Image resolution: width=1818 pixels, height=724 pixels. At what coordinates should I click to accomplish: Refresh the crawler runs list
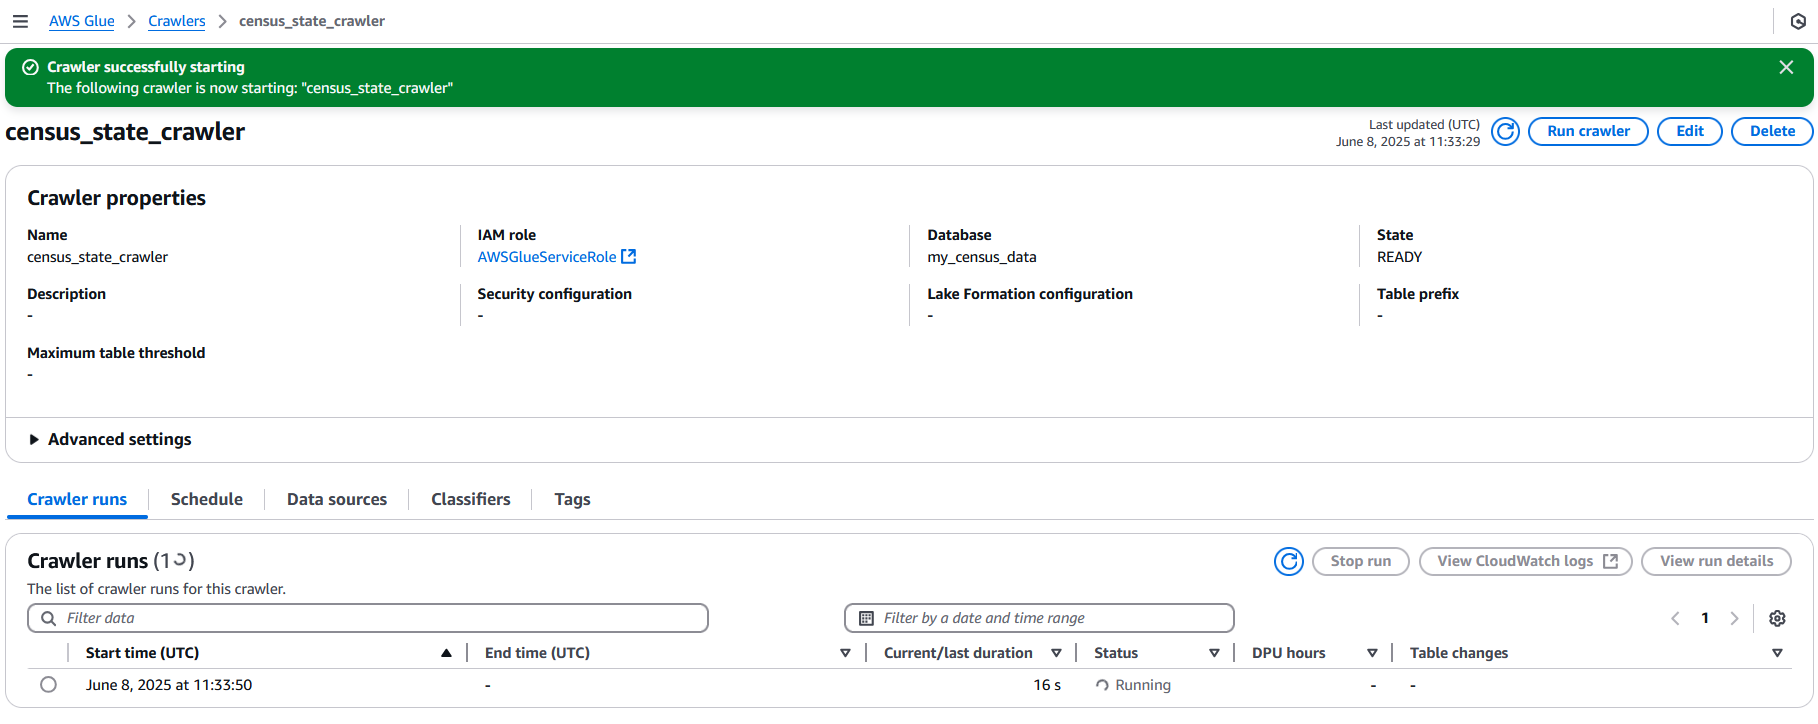(x=1289, y=562)
